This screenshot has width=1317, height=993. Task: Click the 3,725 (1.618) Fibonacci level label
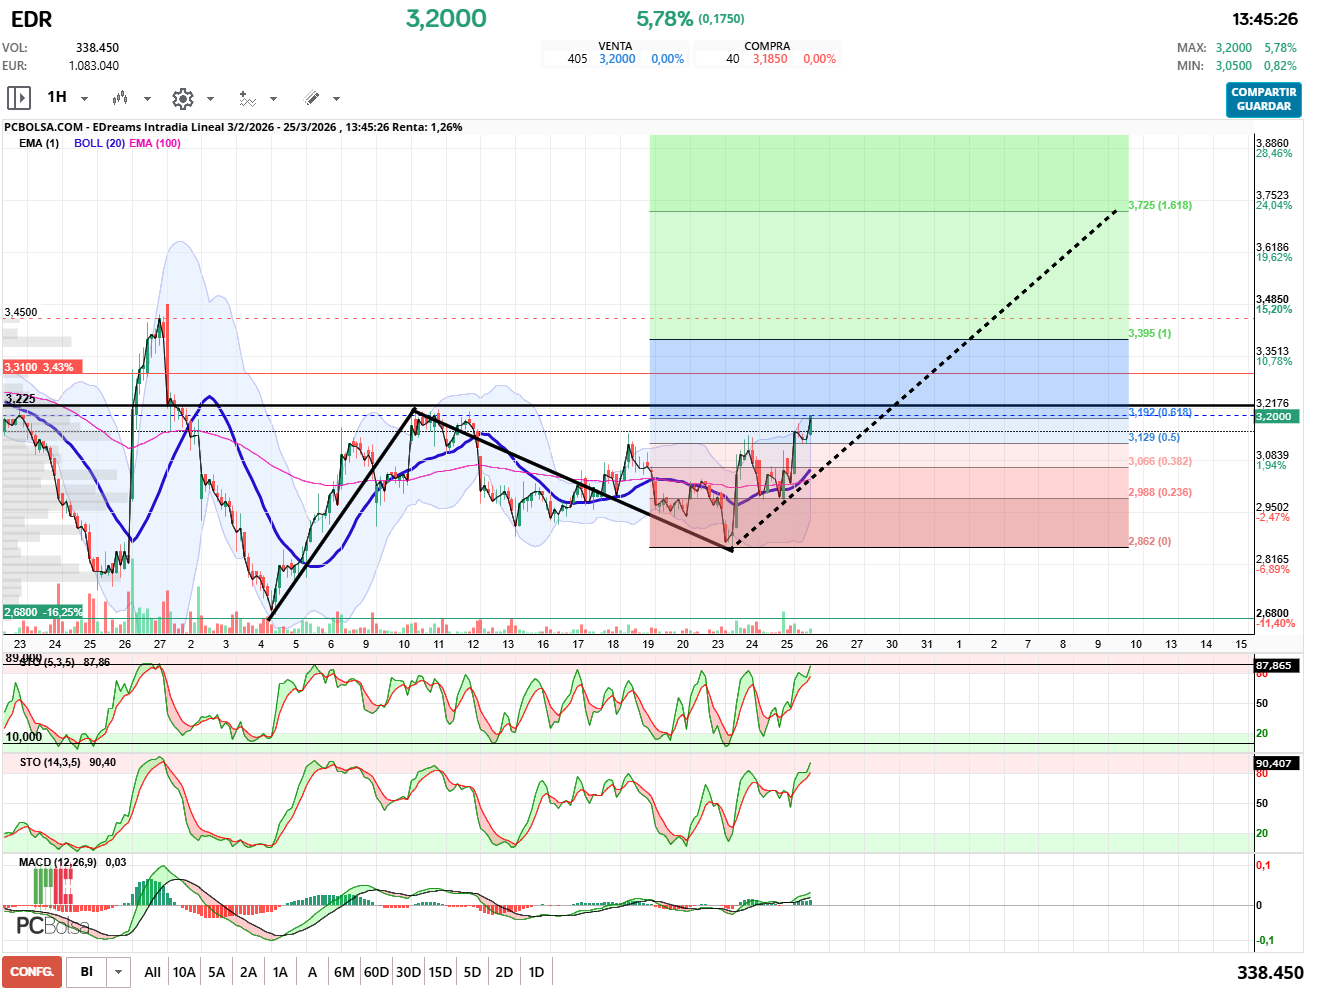pos(1160,205)
